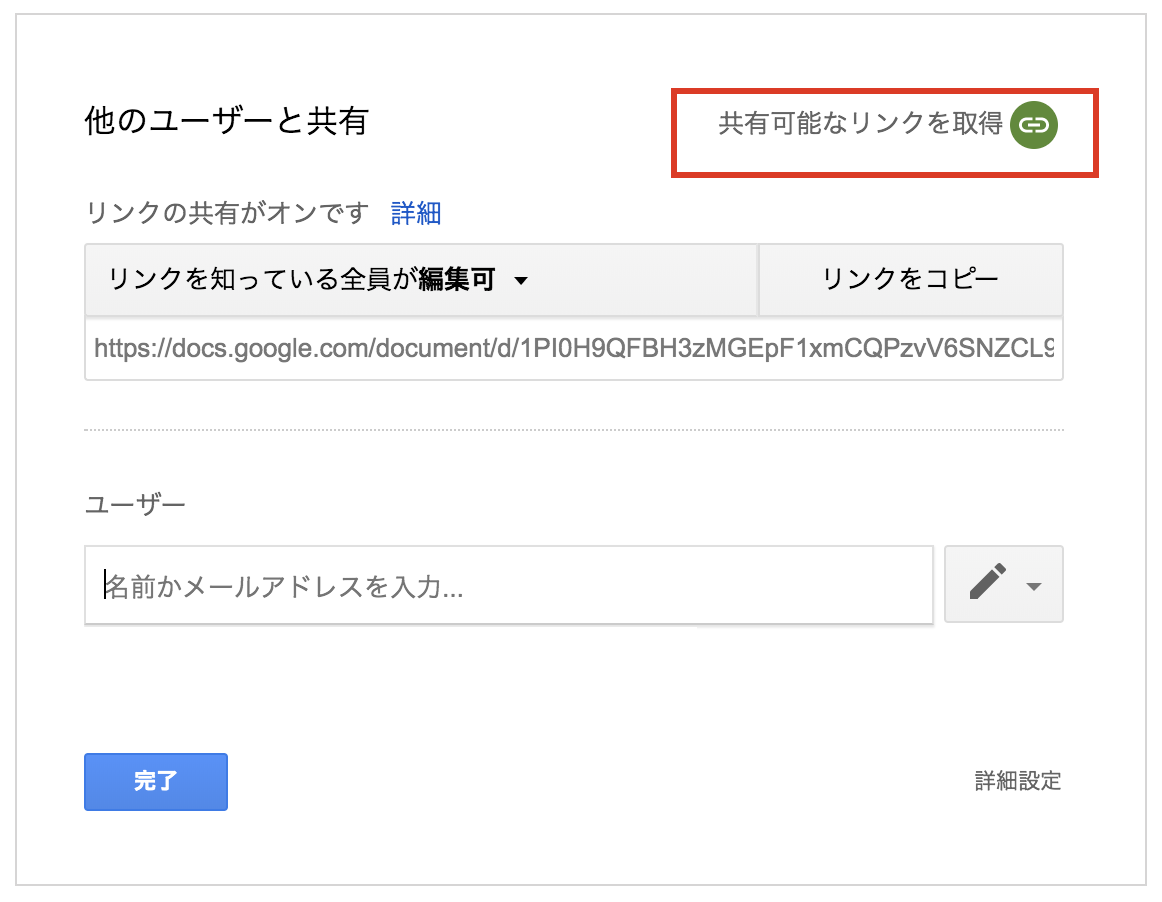Viewport: 1162px width, 902px height.
Task: Click the small triangle after 編集可
Action: point(521,281)
